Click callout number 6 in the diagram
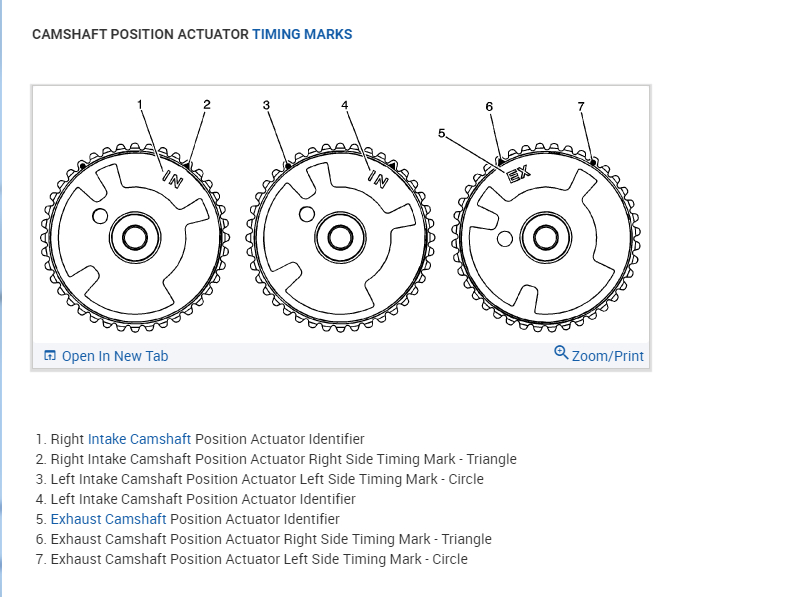The image size is (800, 597). (489, 106)
